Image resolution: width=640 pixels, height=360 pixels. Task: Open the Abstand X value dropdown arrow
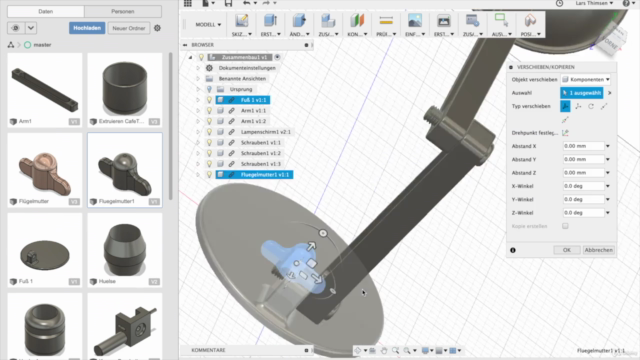tap(608, 146)
